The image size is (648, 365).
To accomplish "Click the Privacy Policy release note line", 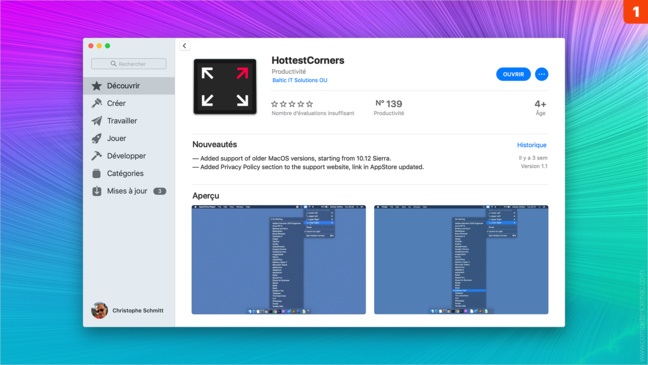I will pos(308,167).
